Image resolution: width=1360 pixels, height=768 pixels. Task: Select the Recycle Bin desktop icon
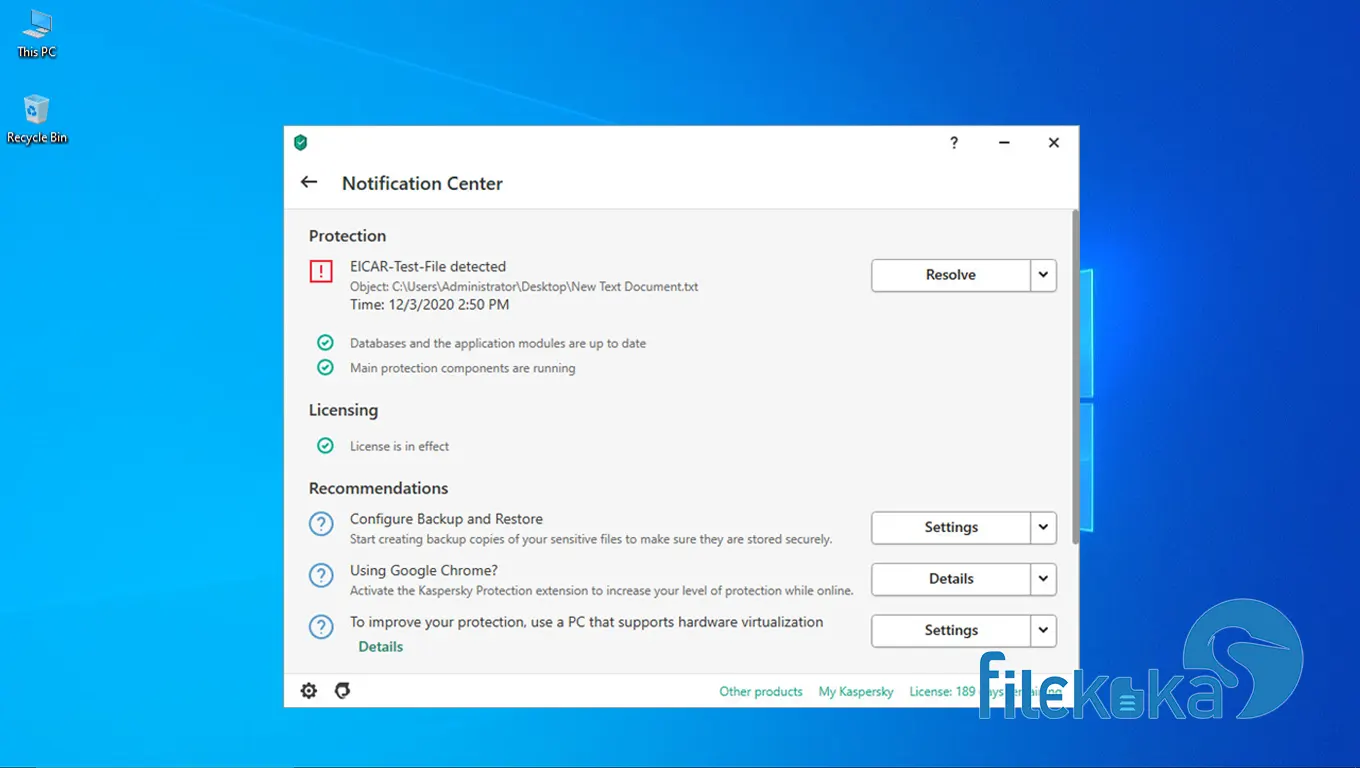tap(37, 120)
